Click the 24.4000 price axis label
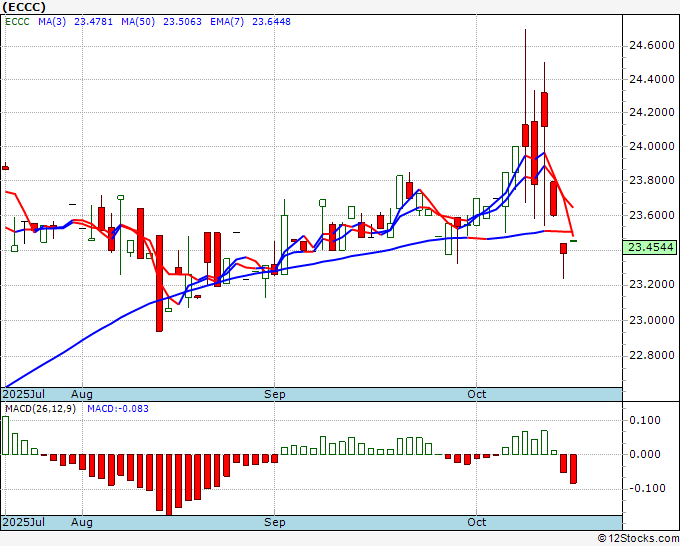 click(x=652, y=79)
